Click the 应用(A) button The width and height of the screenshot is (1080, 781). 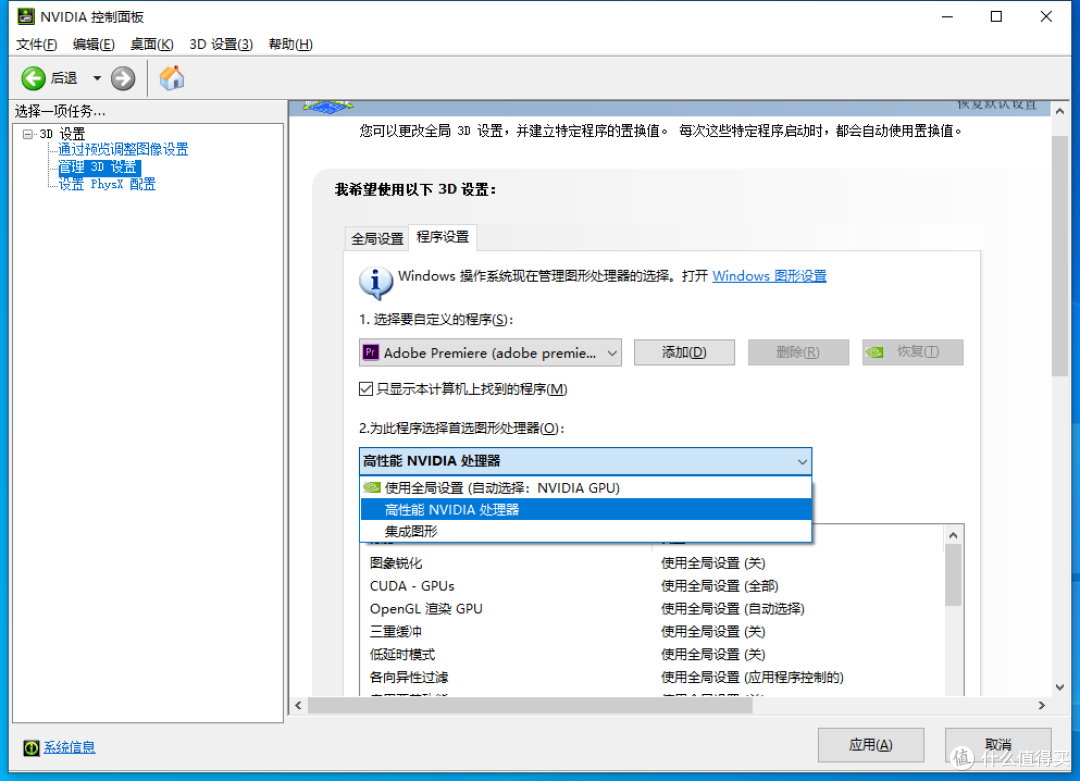871,744
